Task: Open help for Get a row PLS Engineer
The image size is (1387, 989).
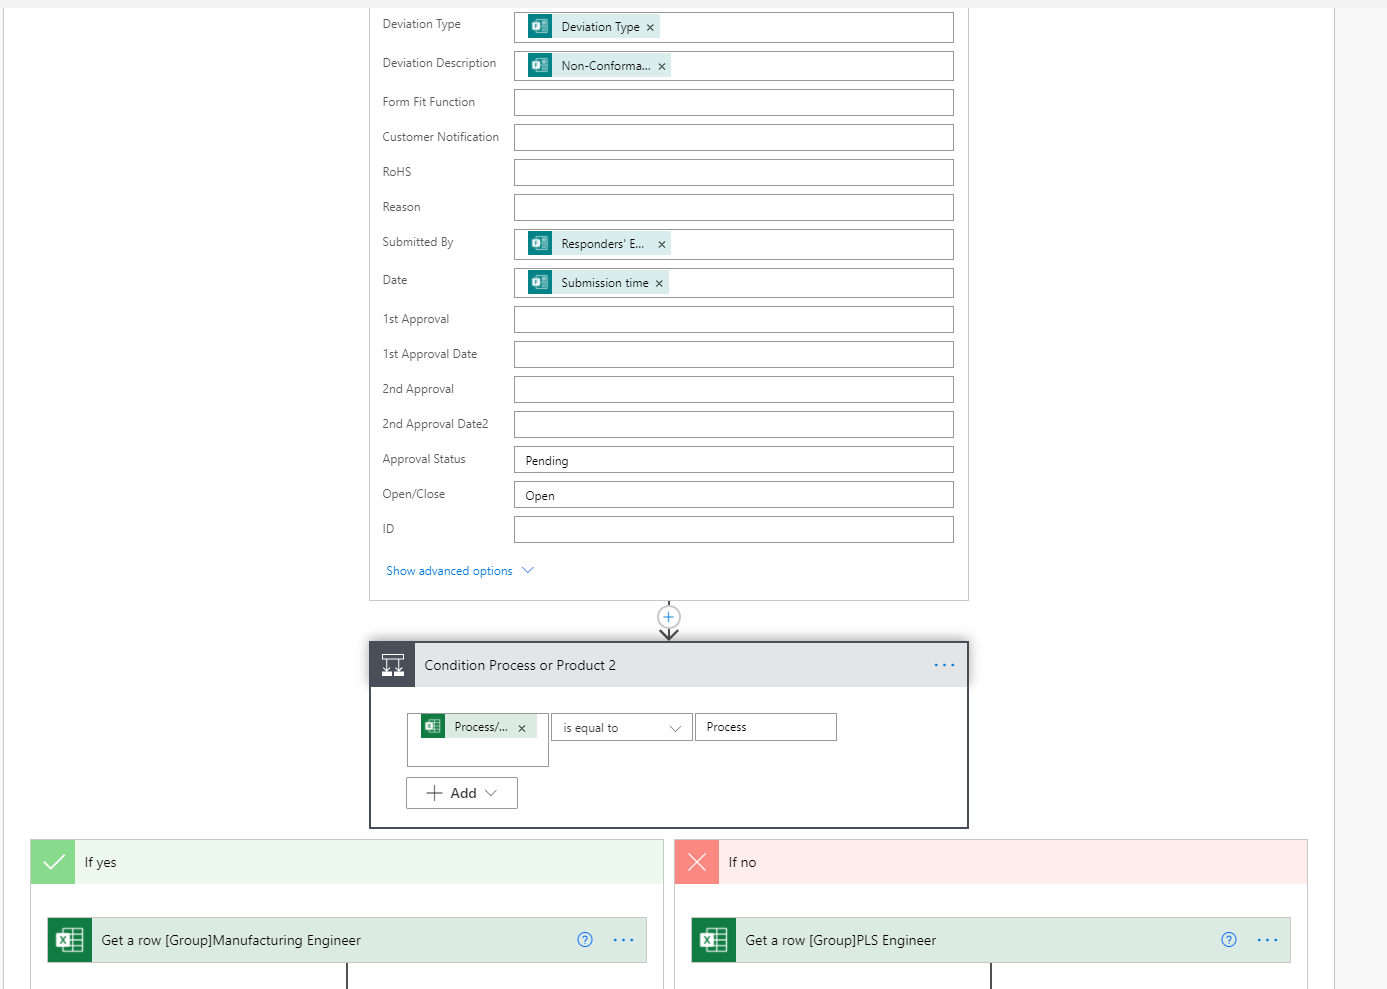Action: (1229, 940)
